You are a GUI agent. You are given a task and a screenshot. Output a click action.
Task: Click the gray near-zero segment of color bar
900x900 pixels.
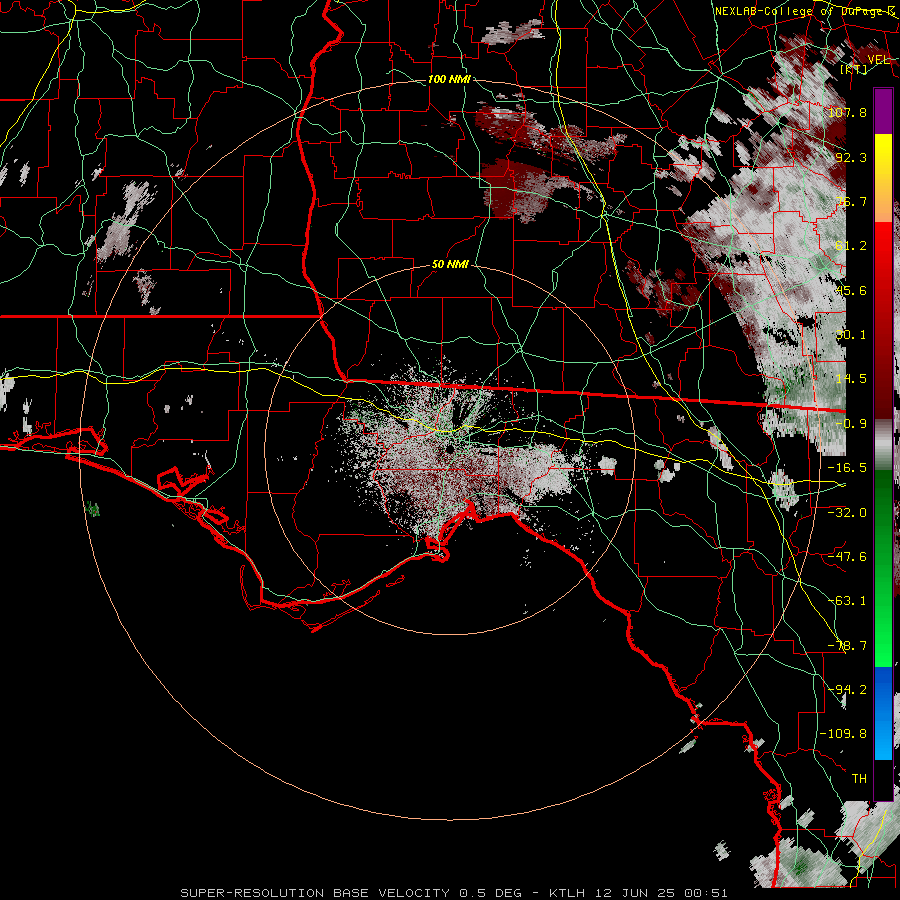[883, 444]
